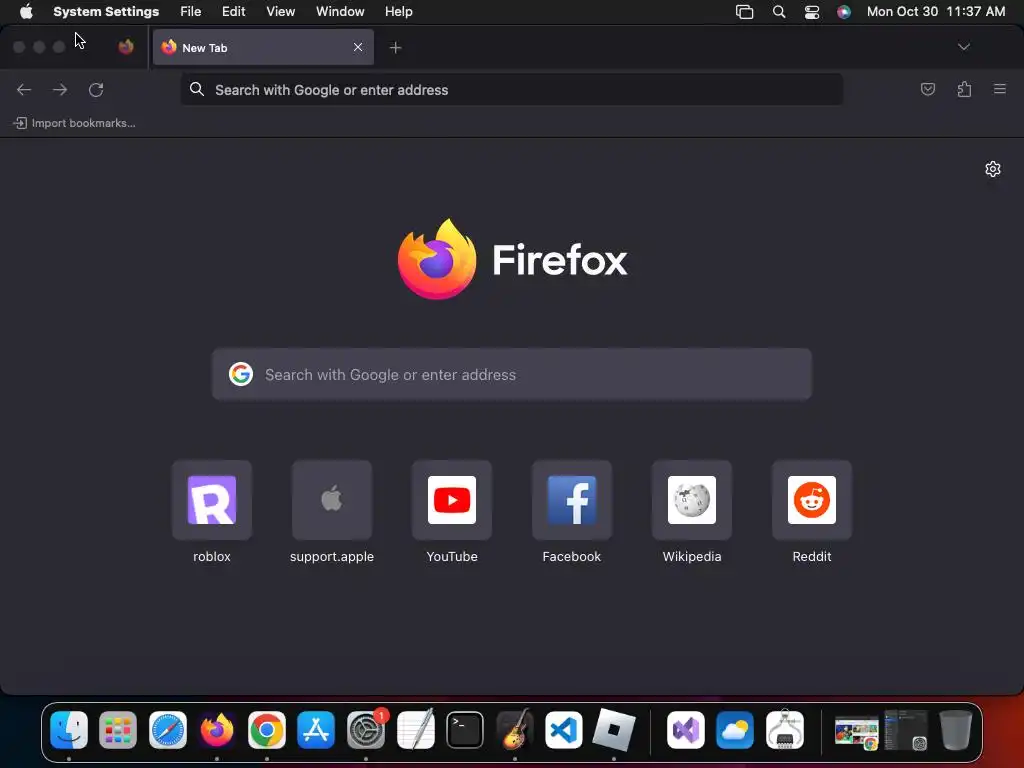This screenshot has width=1024, height=768.
Task: Click the Firefox View pinned icon
Action: click(126, 47)
